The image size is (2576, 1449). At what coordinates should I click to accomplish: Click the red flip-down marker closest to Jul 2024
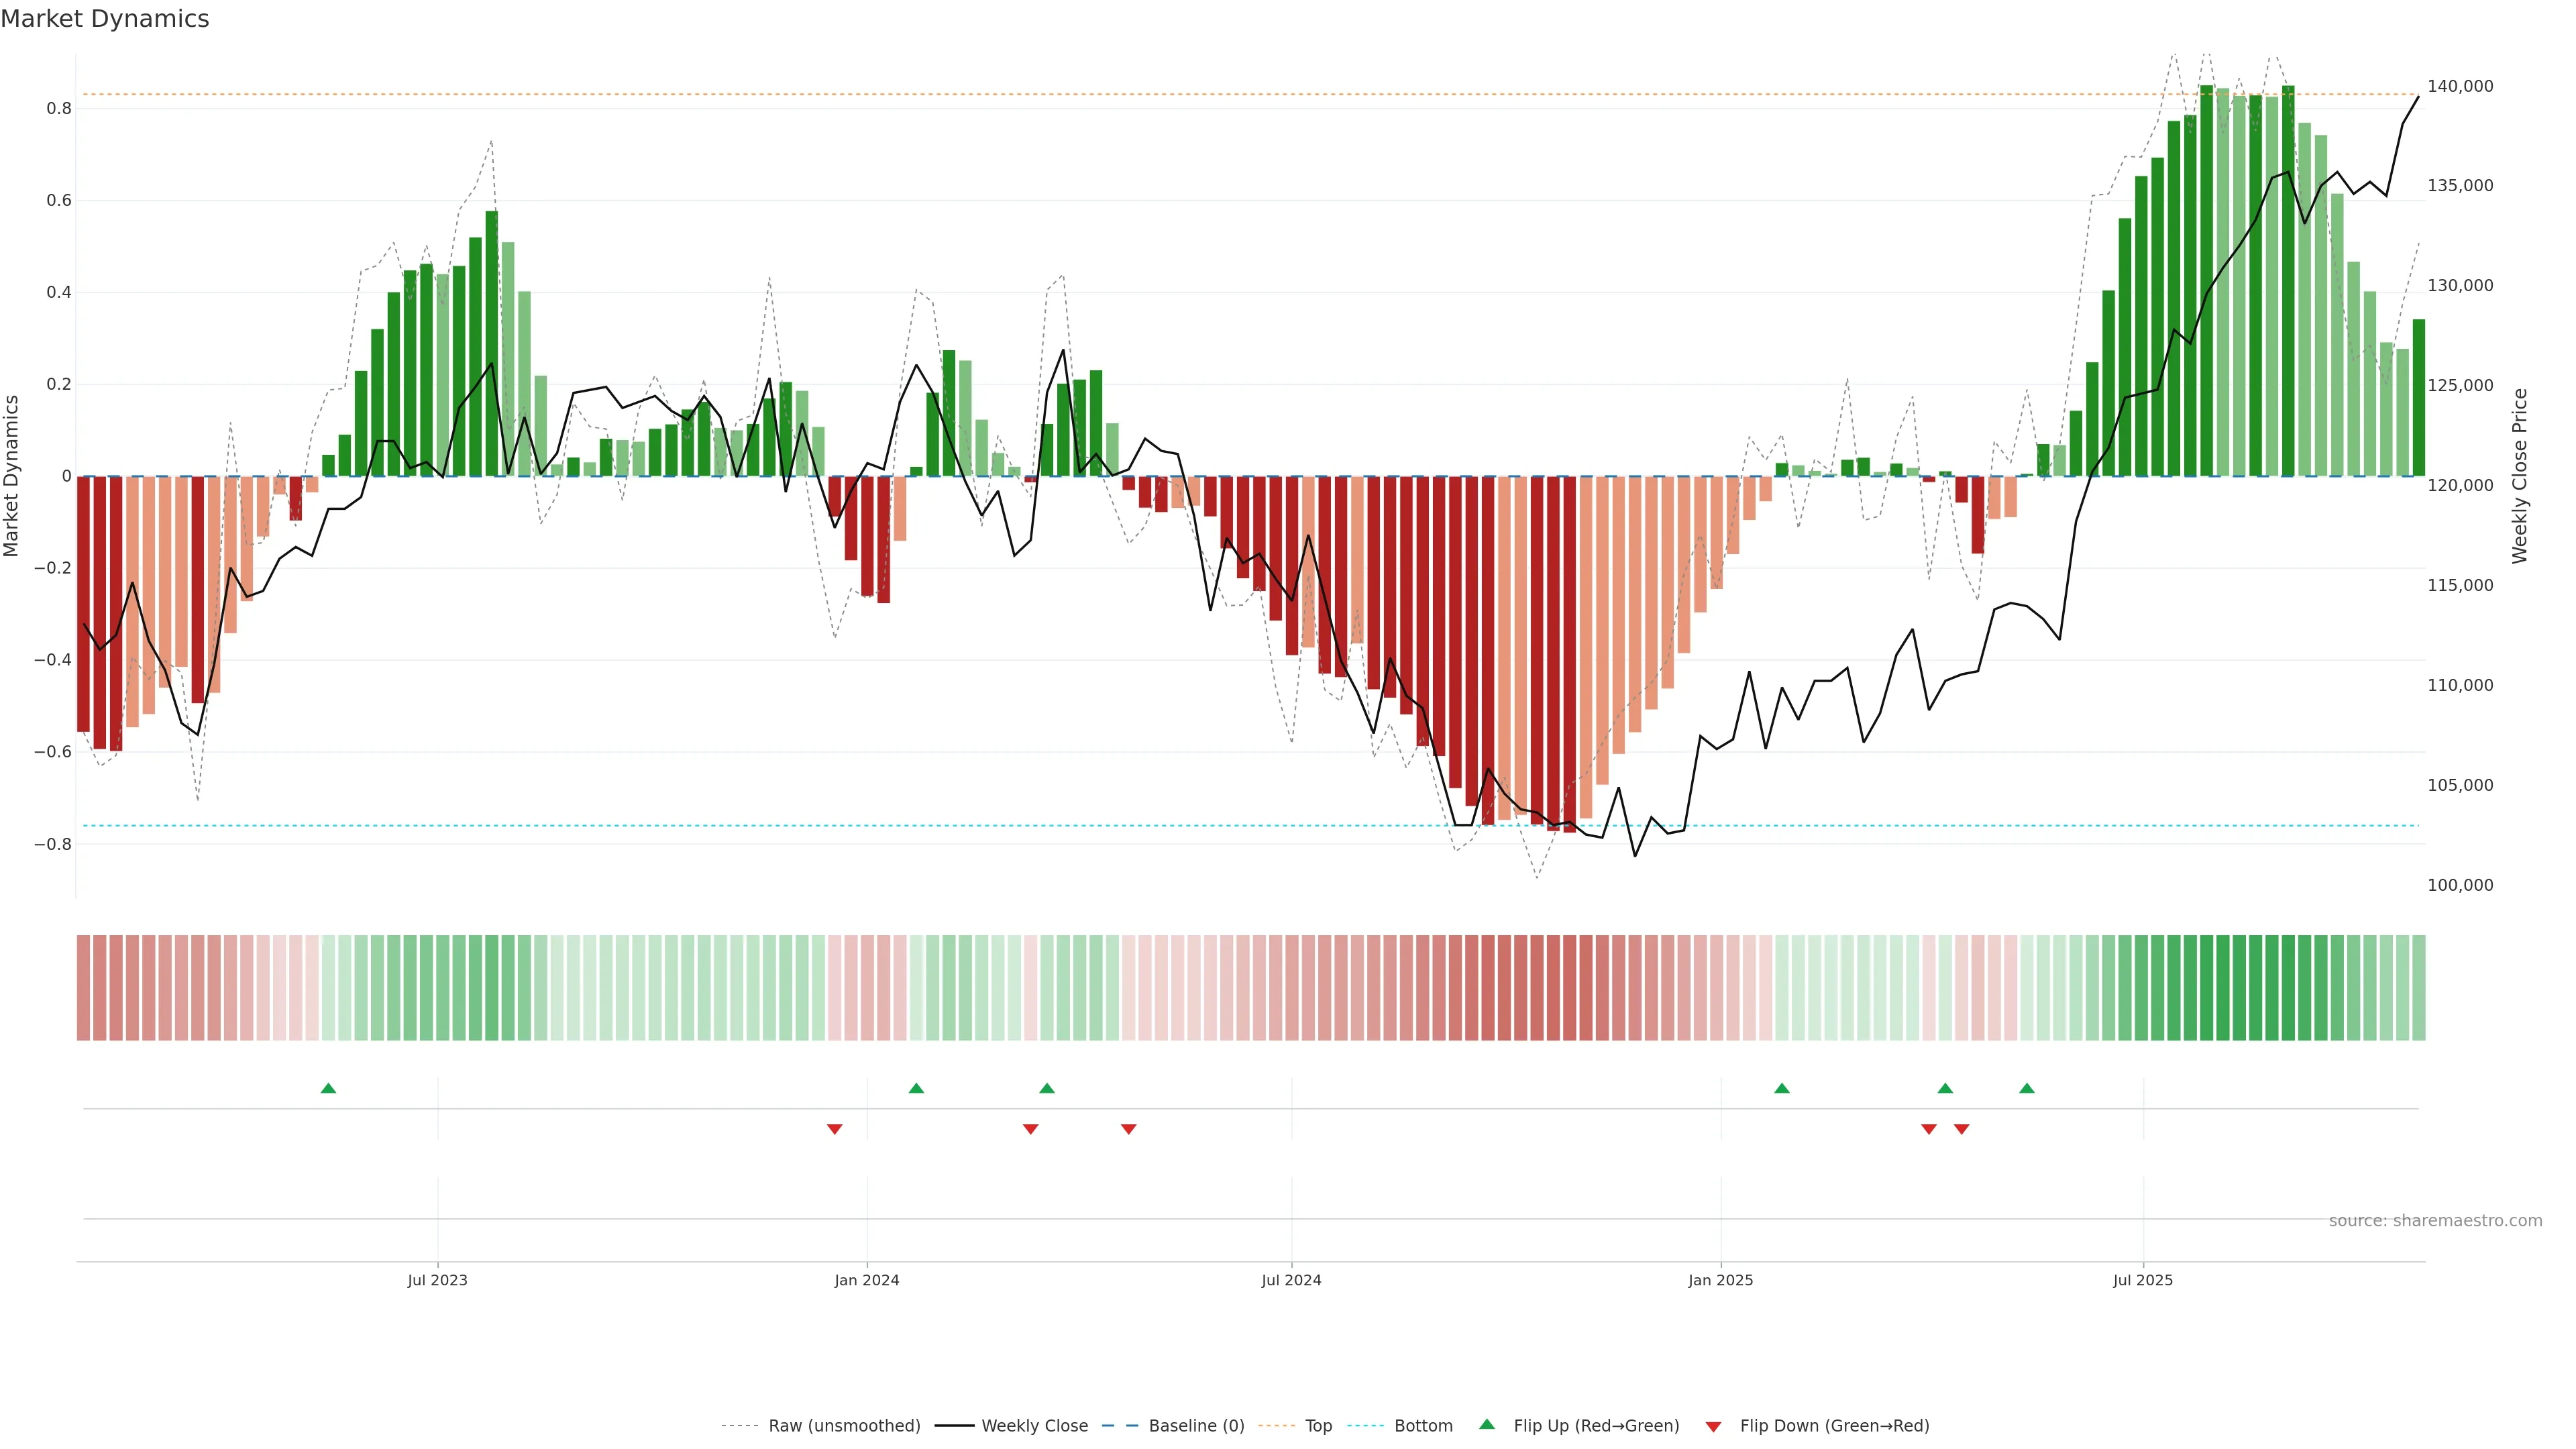coord(1128,1129)
